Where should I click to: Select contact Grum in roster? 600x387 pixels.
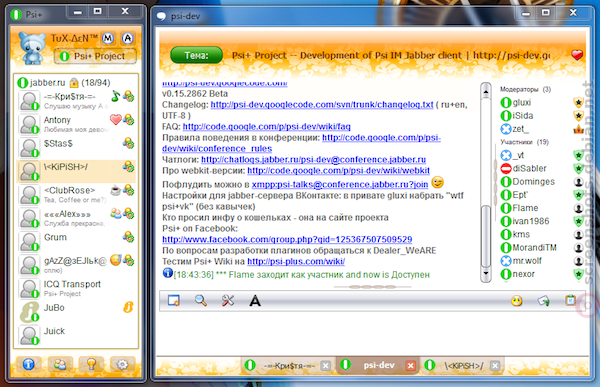77,242
